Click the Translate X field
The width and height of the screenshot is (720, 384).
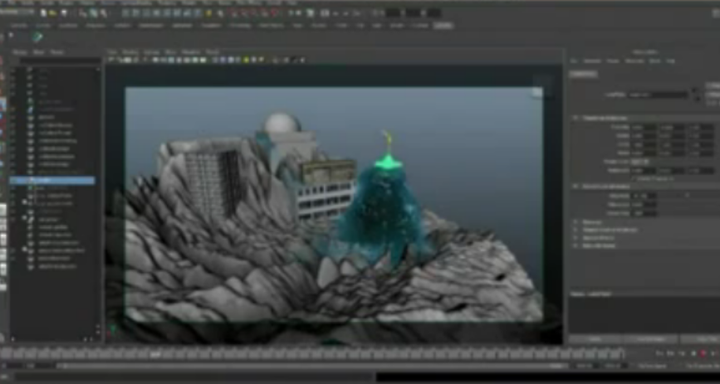[643, 127]
